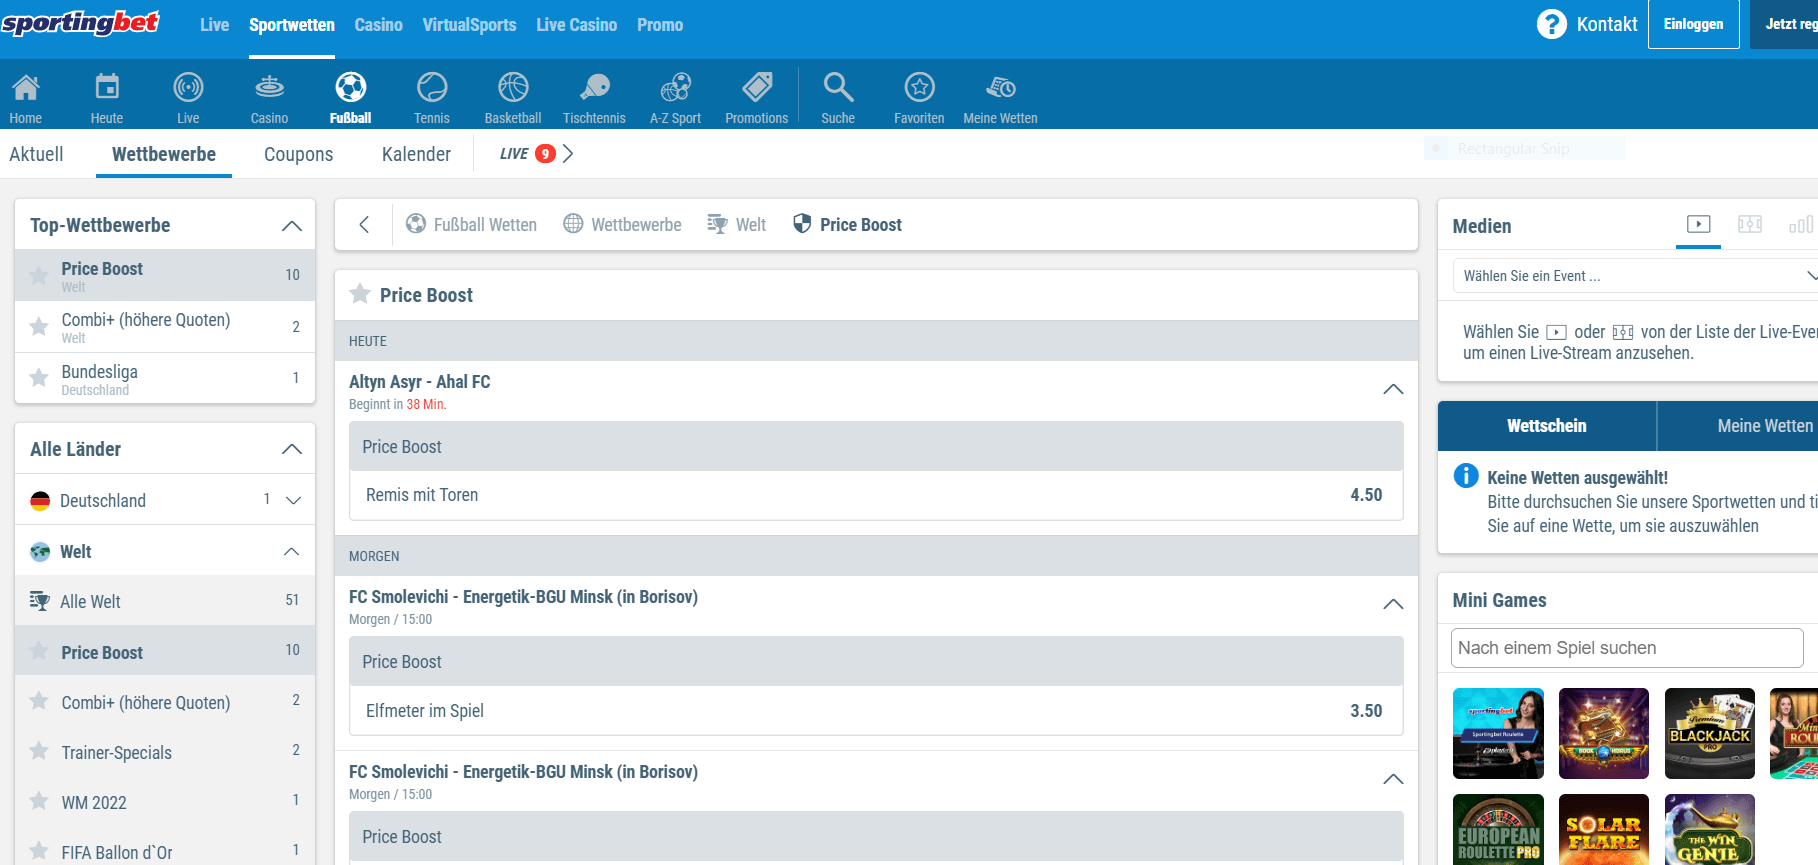Open the Solar Flare game thumbnail
Image resolution: width=1818 pixels, height=865 pixels.
click(x=1604, y=830)
